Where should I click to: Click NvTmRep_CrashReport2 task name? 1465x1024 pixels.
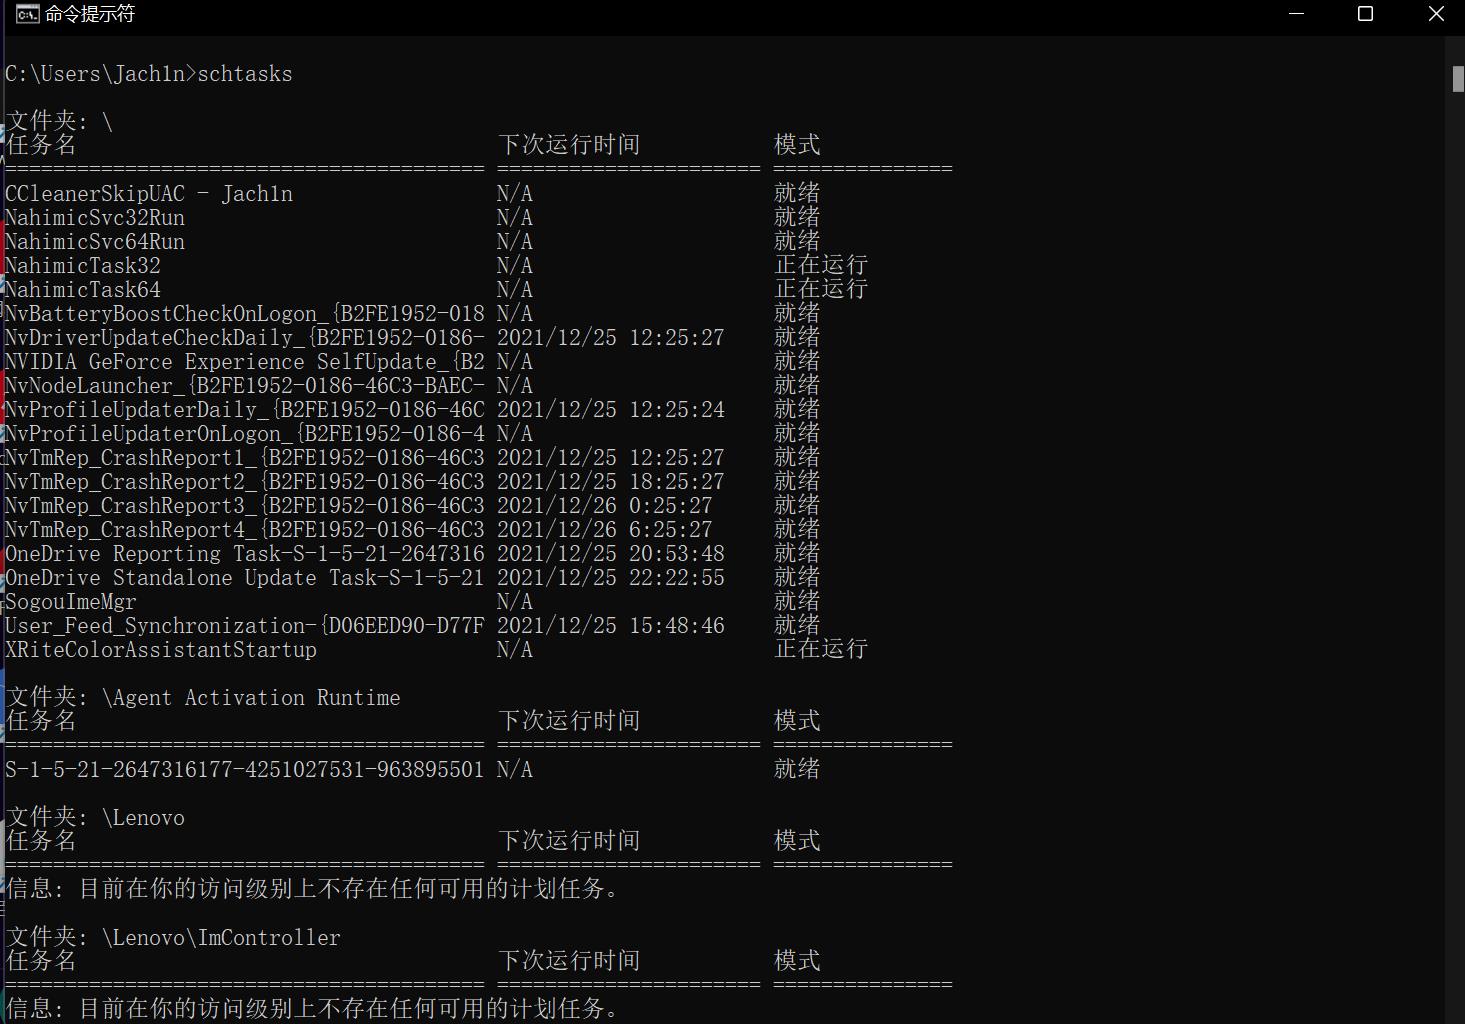(245, 481)
